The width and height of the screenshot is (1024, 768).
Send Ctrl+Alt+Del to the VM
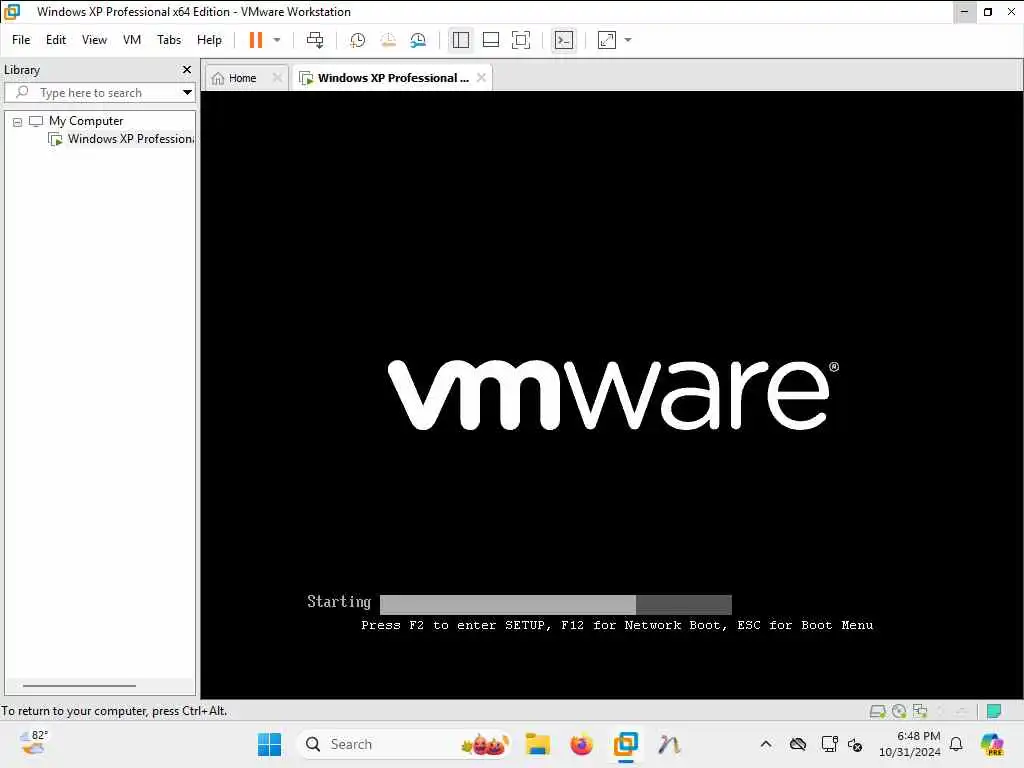click(x=315, y=40)
